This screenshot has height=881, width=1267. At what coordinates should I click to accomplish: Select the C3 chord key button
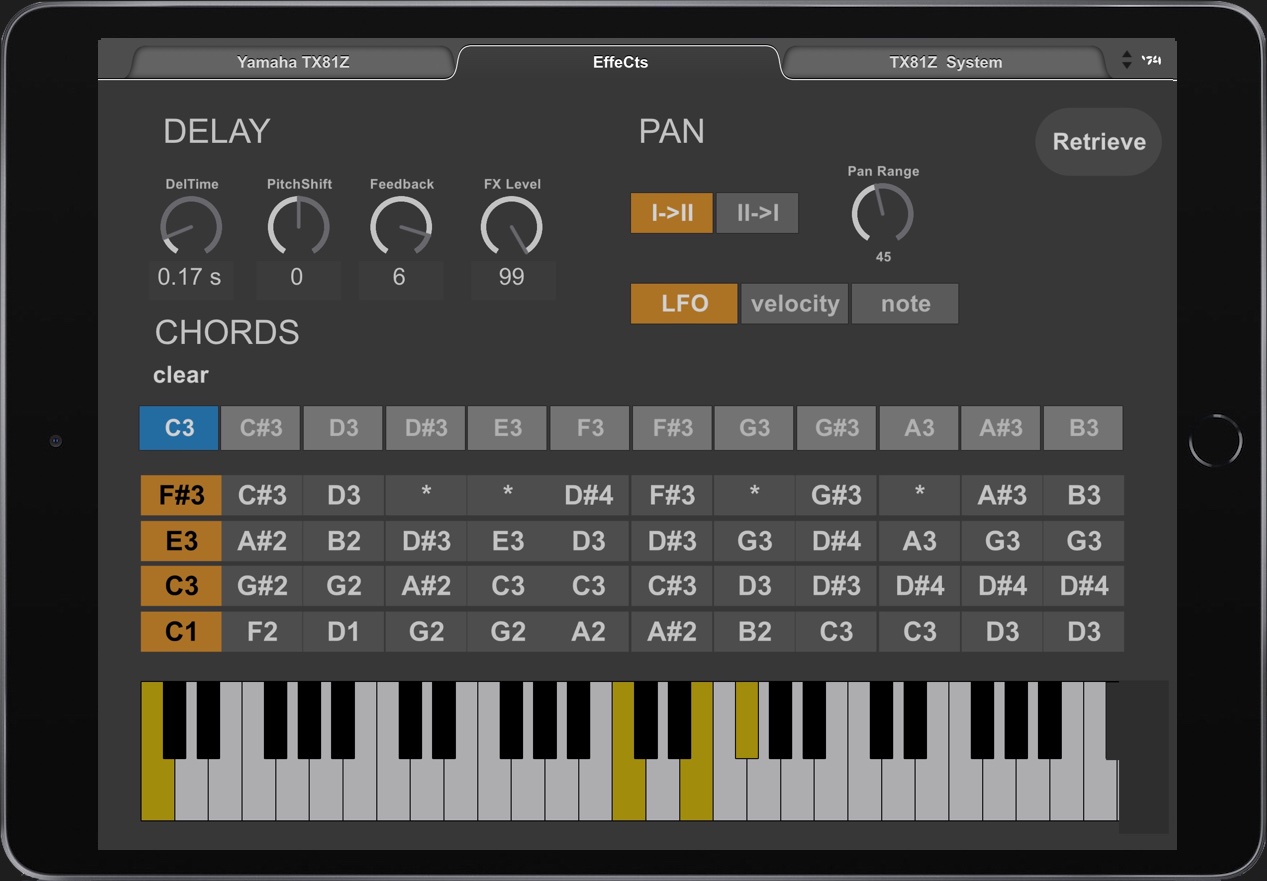pyautogui.click(x=179, y=428)
